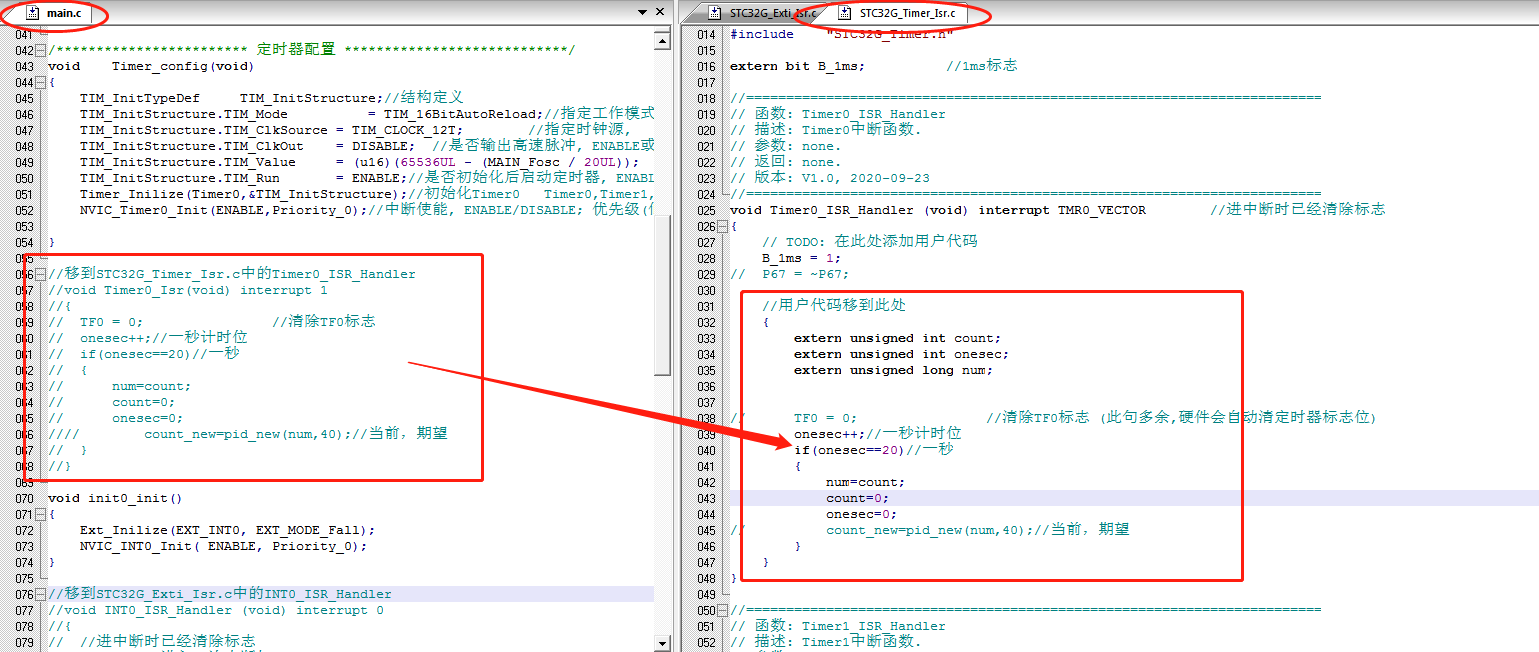Viewport: 1539px width, 652px height.
Task: Switch to the main.c tab
Action: coord(63,13)
